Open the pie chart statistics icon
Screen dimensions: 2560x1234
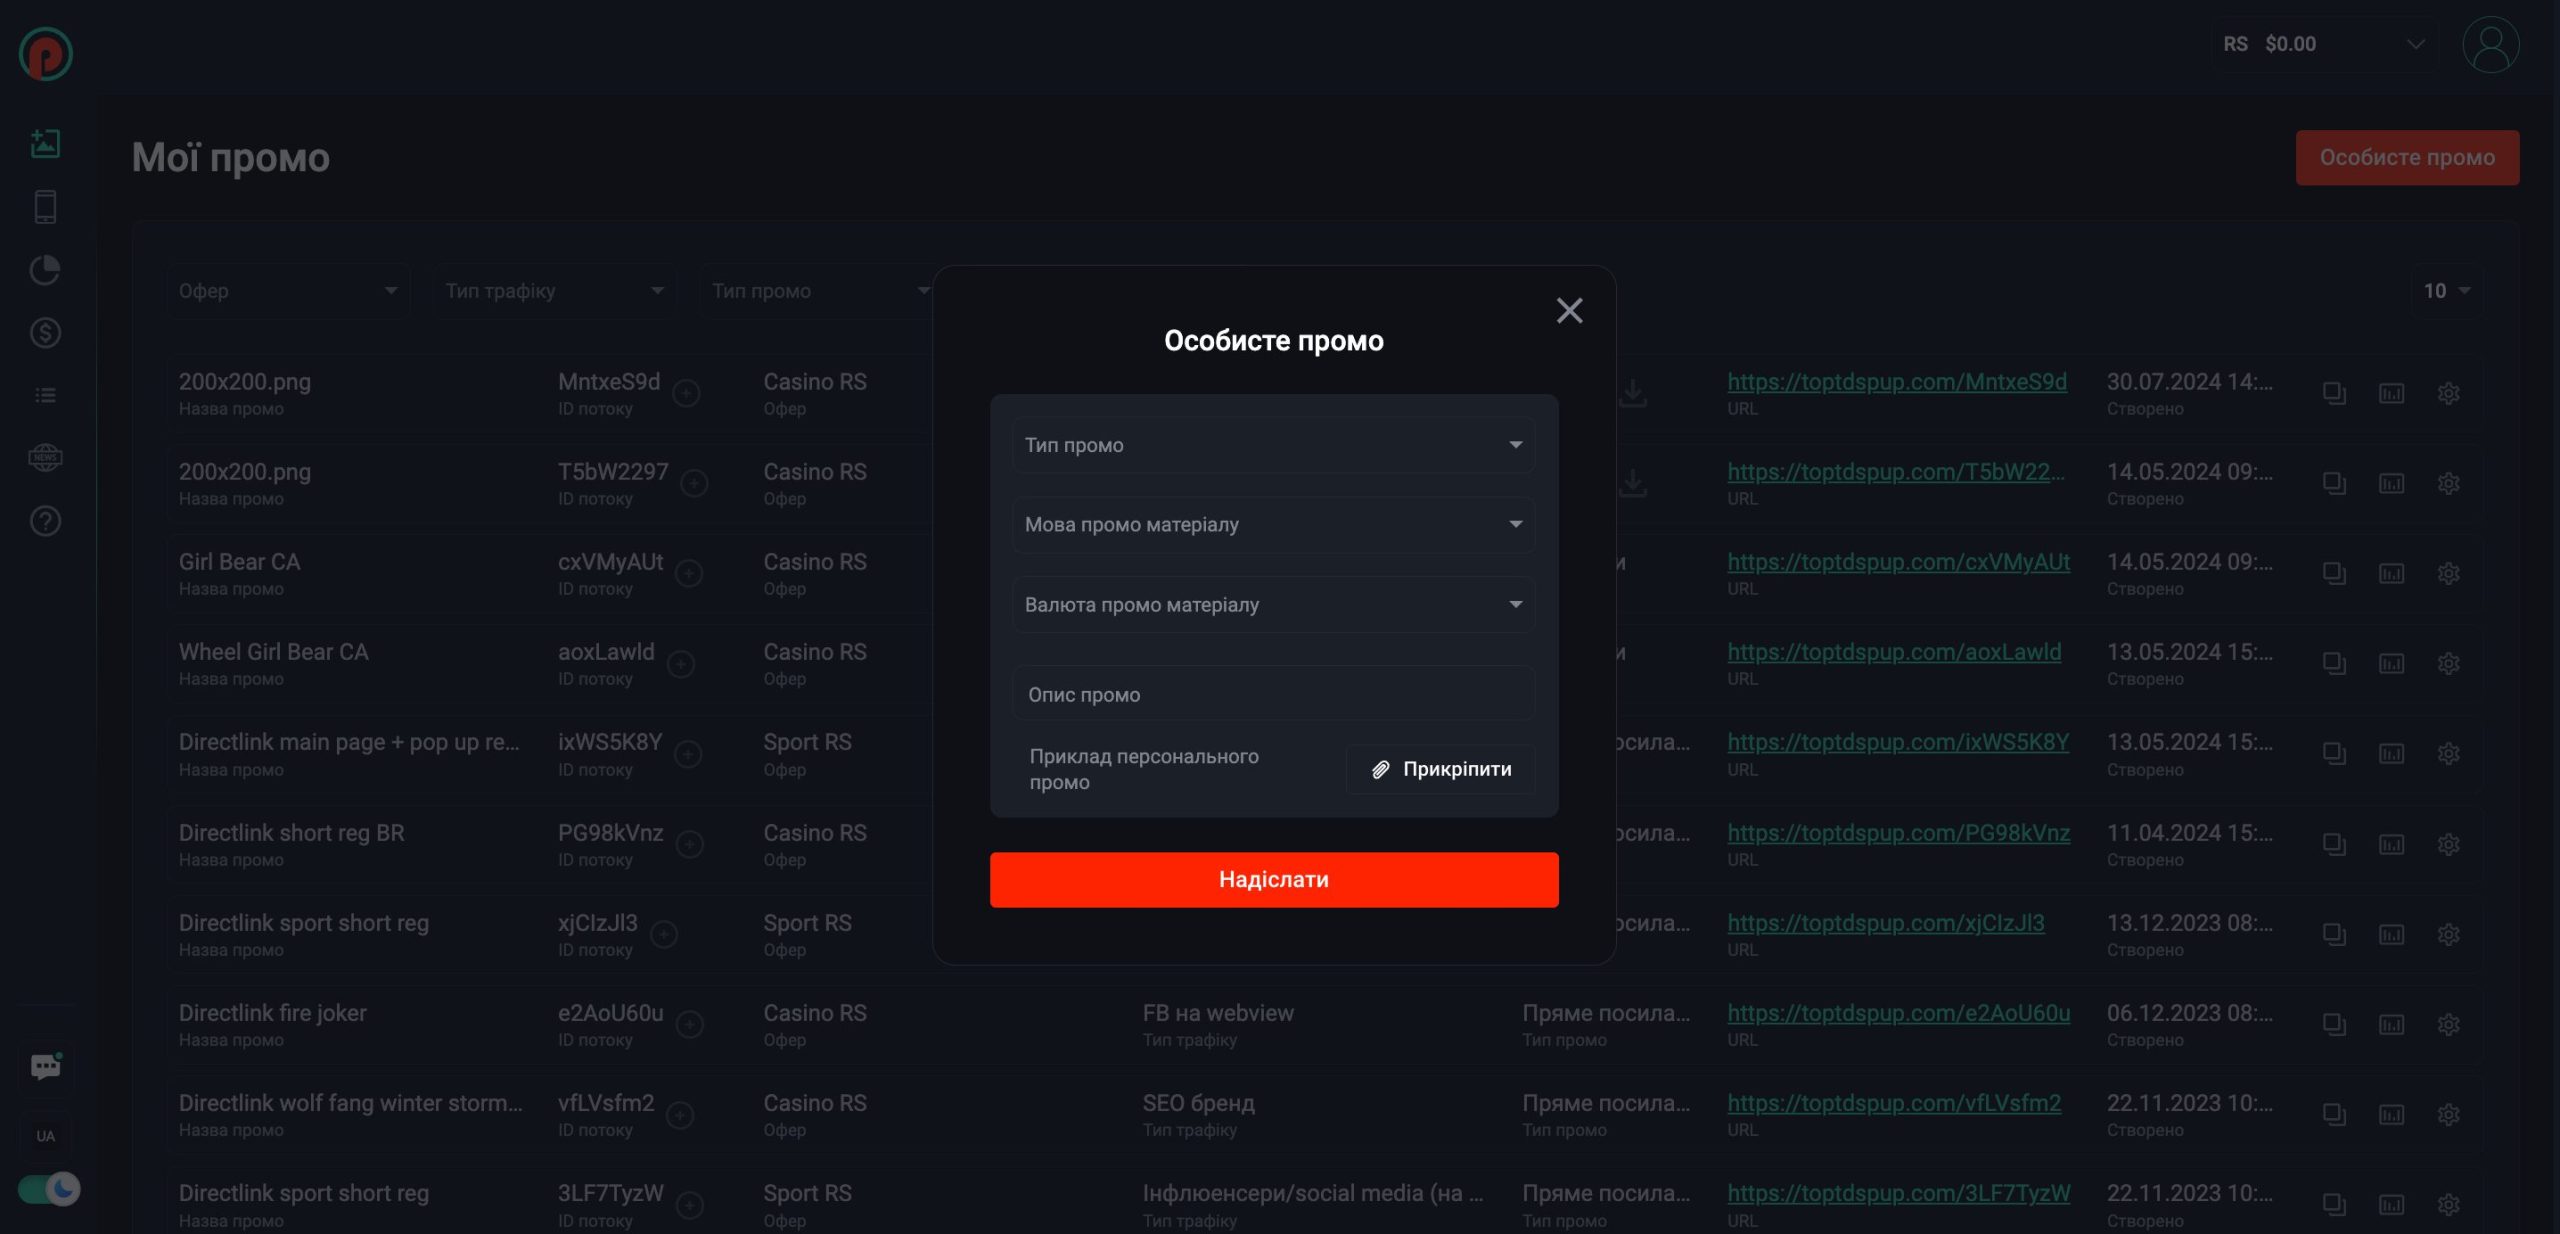point(45,270)
